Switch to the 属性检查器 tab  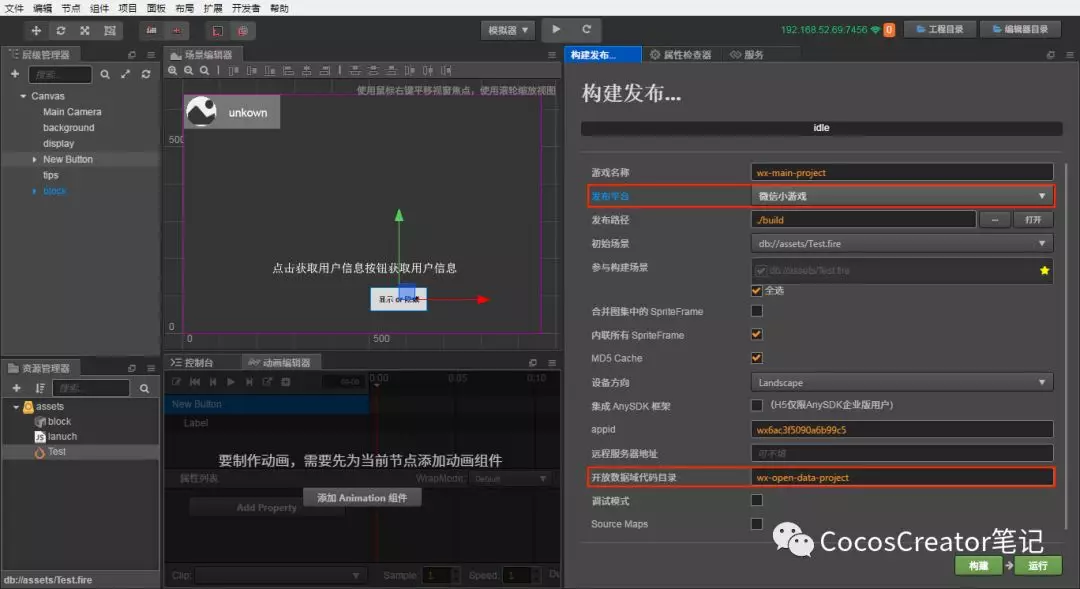pos(681,54)
